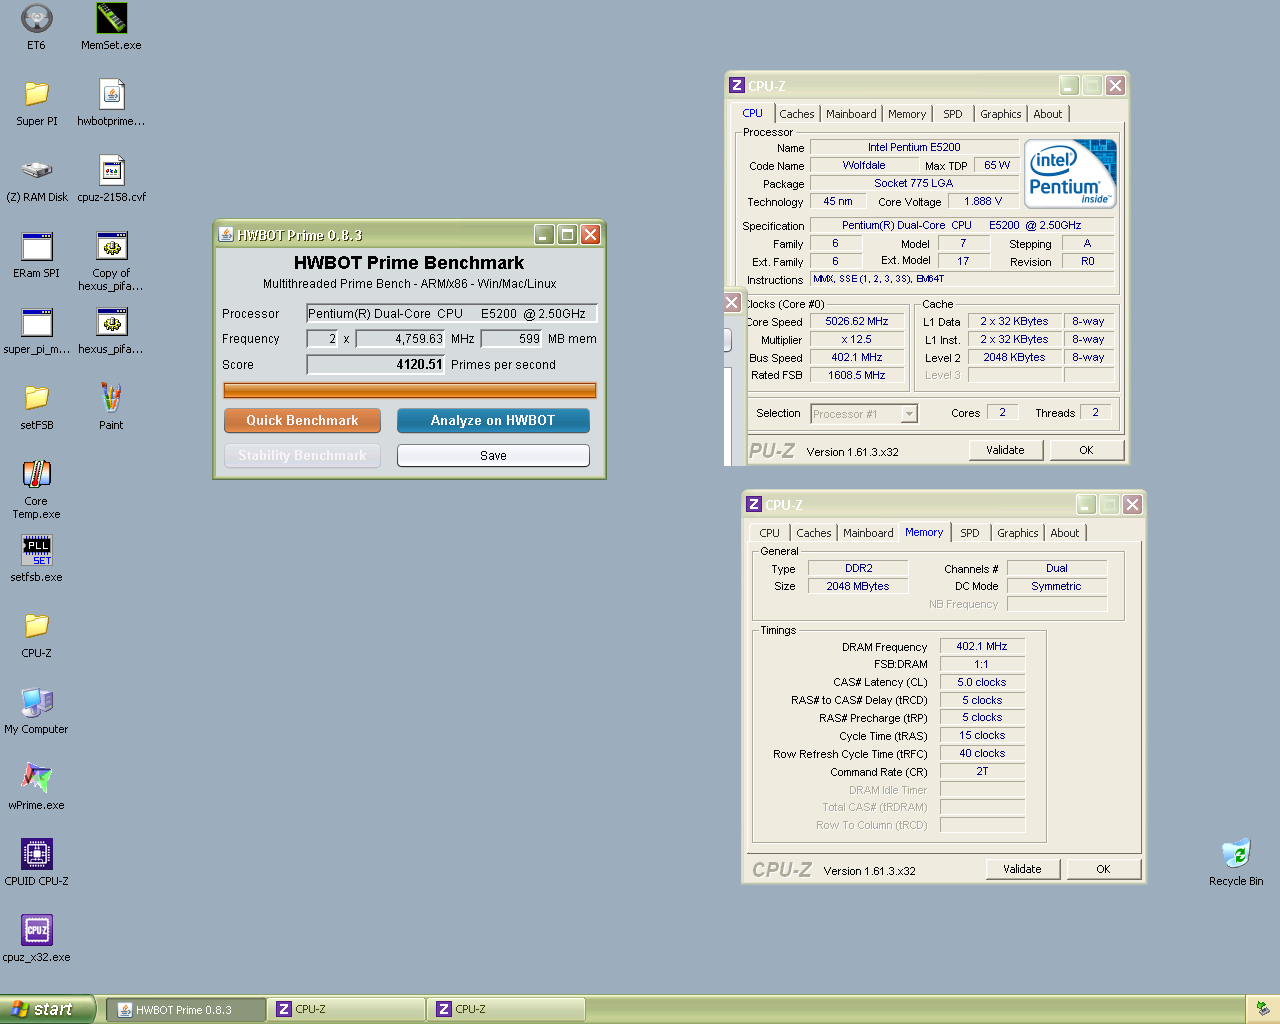Click OK in the Memory CPU-Z window
This screenshot has width=1280, height=1024.
pos(1103,869)
